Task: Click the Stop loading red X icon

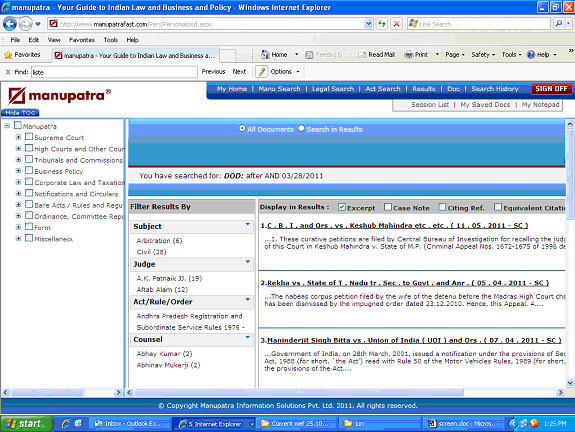Action: pos(396,24)
